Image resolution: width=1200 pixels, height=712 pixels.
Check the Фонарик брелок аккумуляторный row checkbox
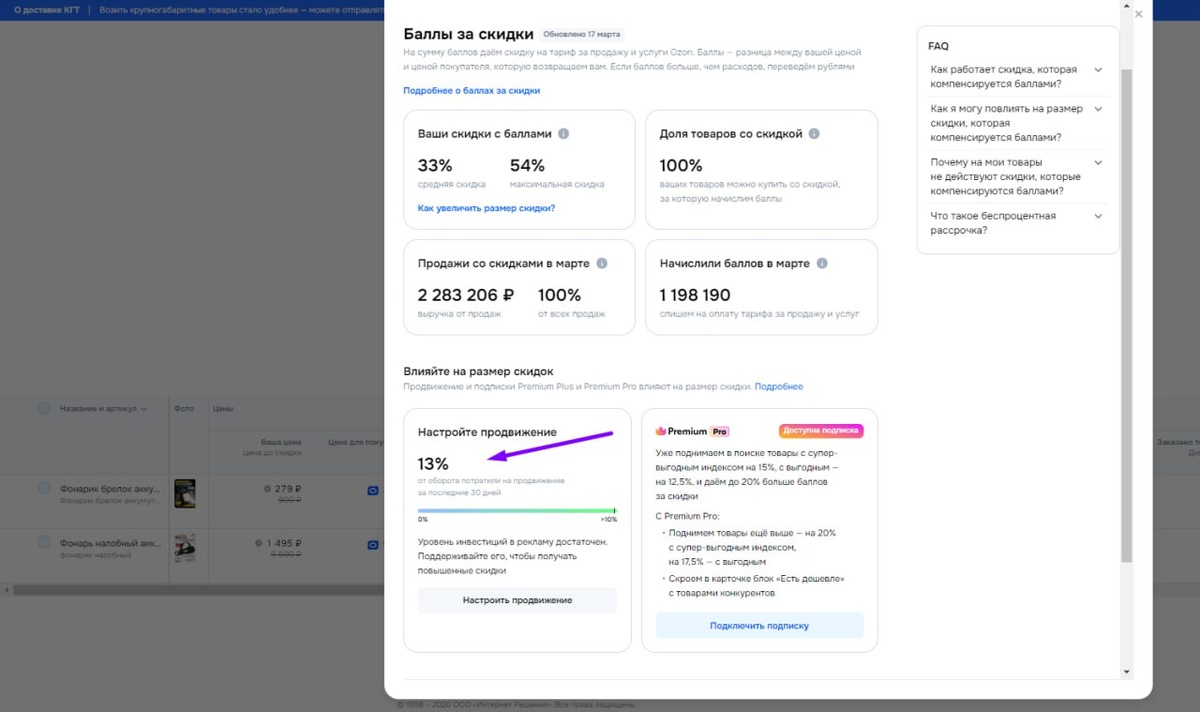click(44, 488)
